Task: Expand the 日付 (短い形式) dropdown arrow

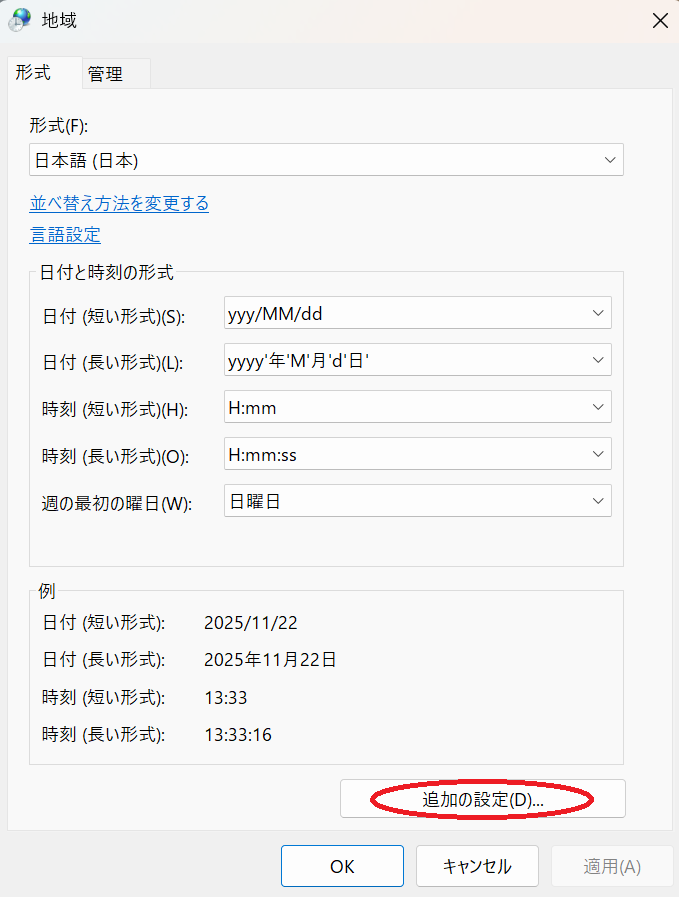Action: point(598,313)
